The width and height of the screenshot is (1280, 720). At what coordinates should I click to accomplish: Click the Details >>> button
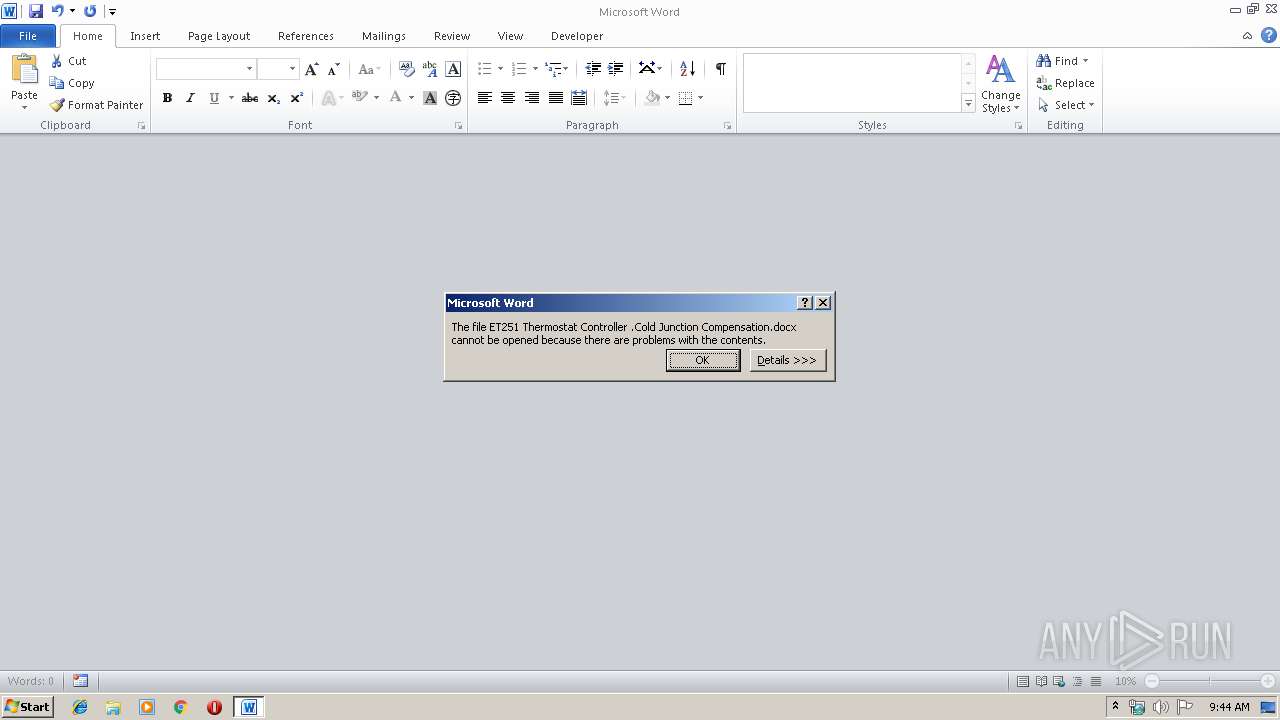(788, 360)
